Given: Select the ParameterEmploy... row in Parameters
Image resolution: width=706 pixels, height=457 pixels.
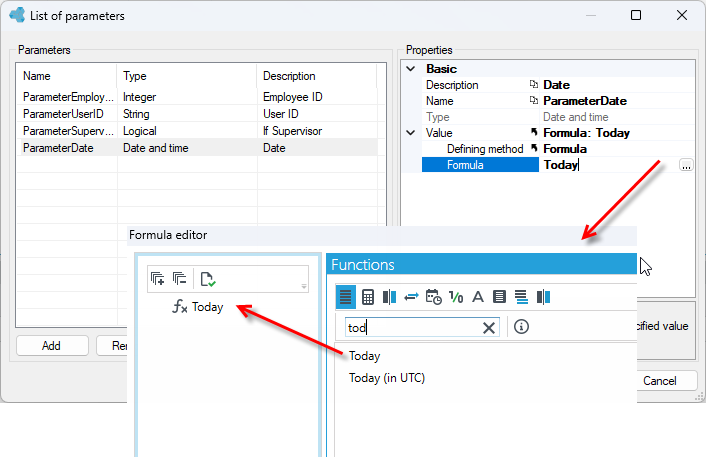Looking at the screenshot, I should pos(197,97).
